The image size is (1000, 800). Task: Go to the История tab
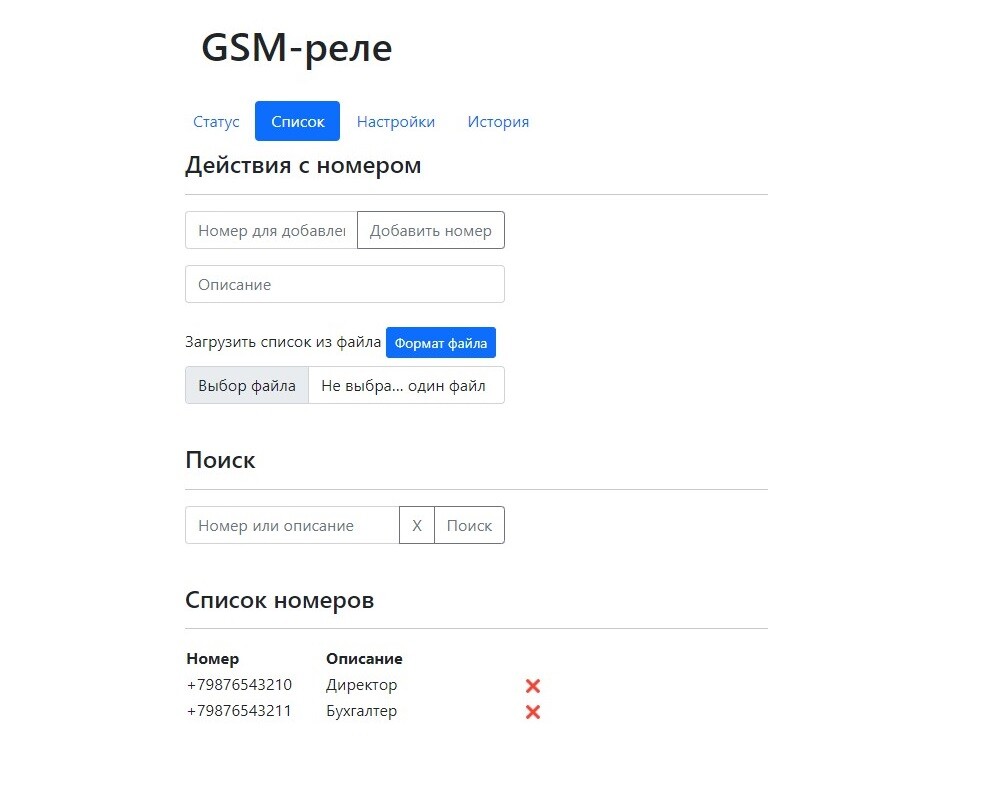point(498,122)
